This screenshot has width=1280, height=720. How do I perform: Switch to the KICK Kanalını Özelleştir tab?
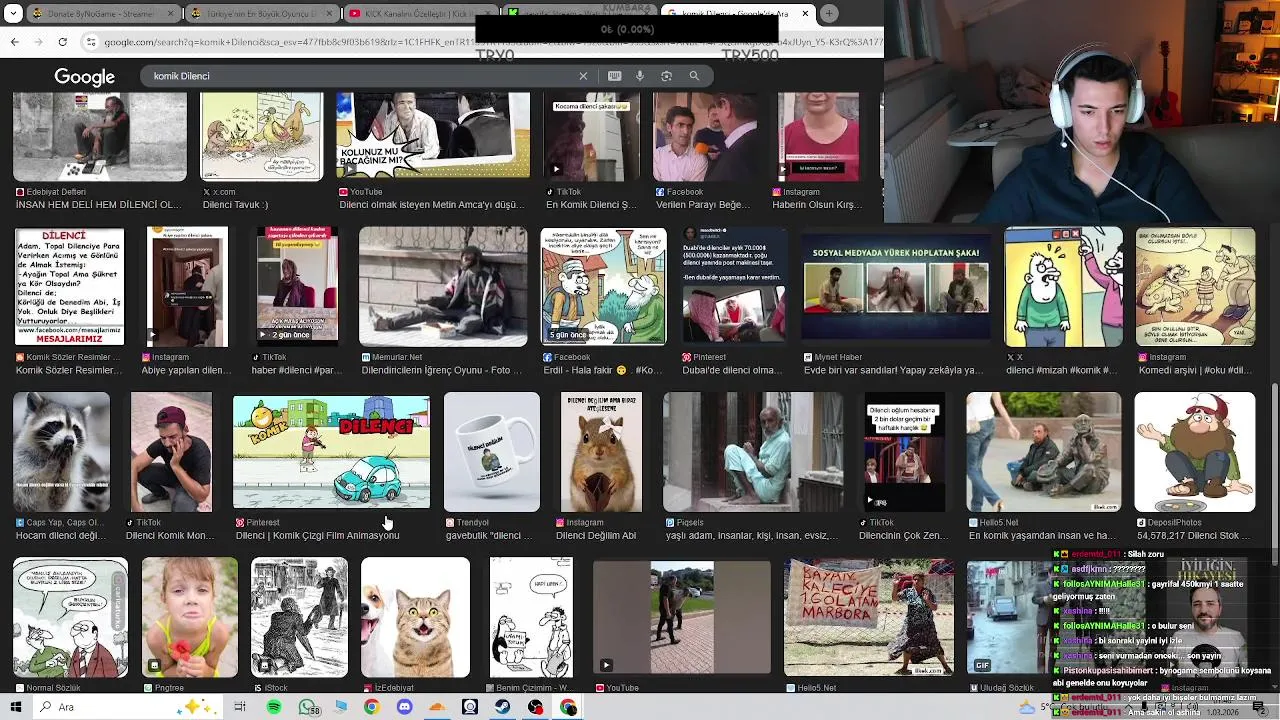click(x=421, y=14)
